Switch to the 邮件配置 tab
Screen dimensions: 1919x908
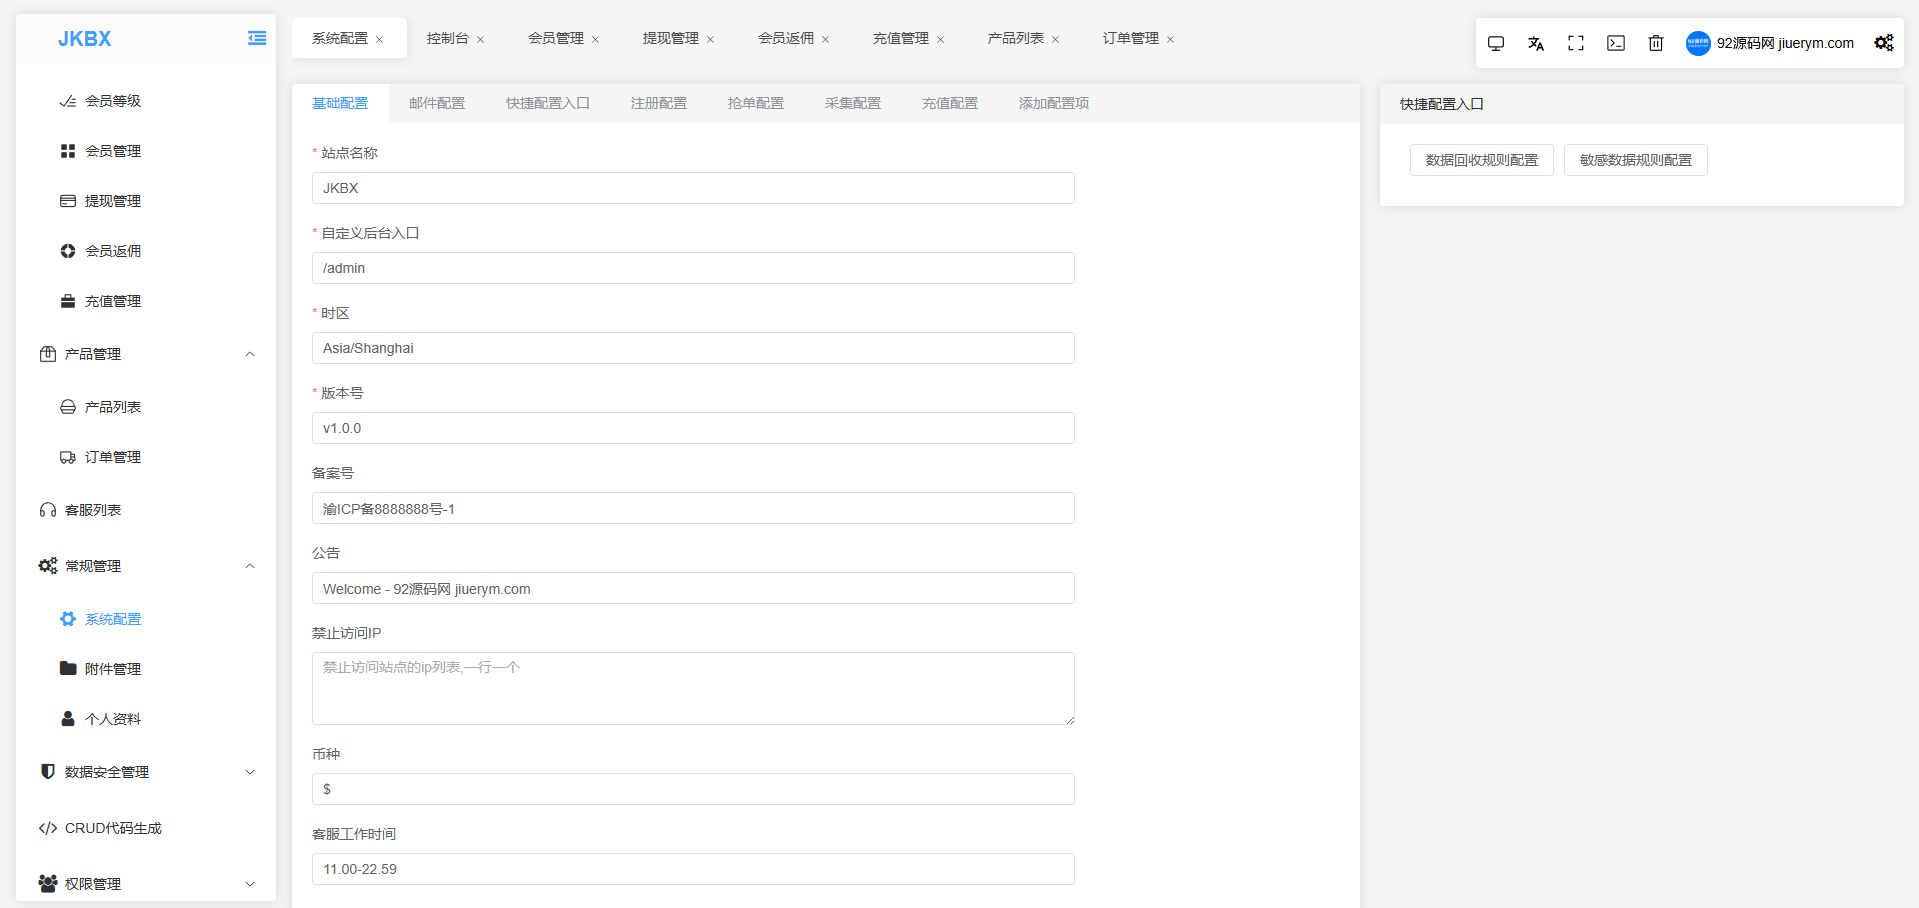coord(437,103)
